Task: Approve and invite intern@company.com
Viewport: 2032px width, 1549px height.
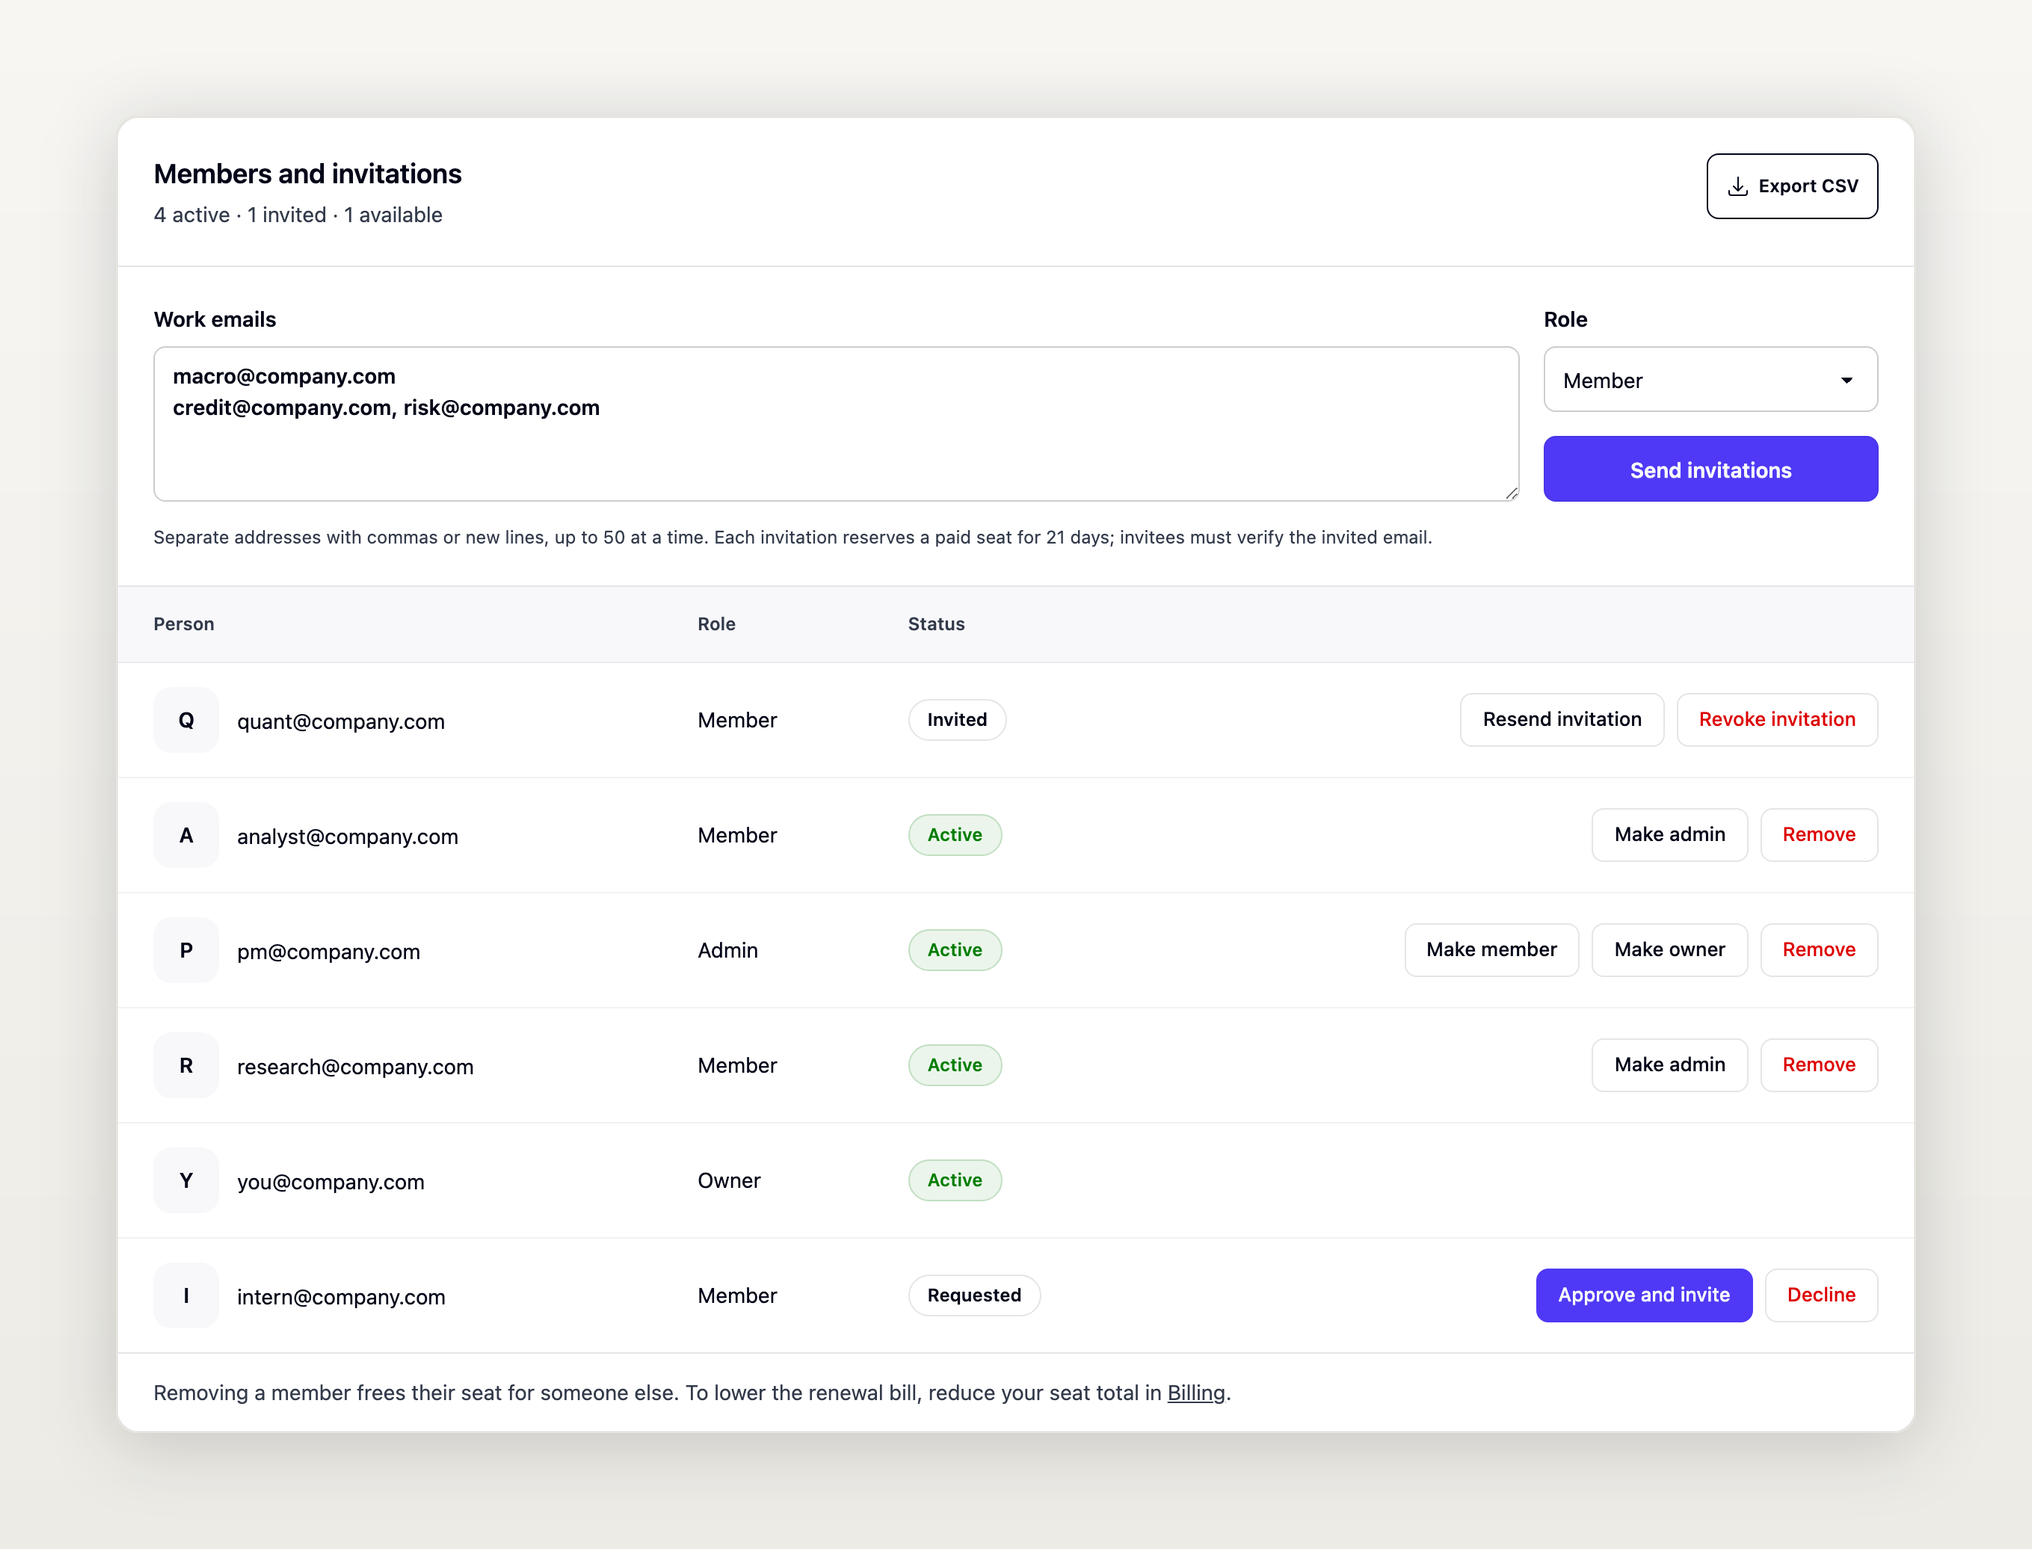Action: (x=1643, y=1295)
